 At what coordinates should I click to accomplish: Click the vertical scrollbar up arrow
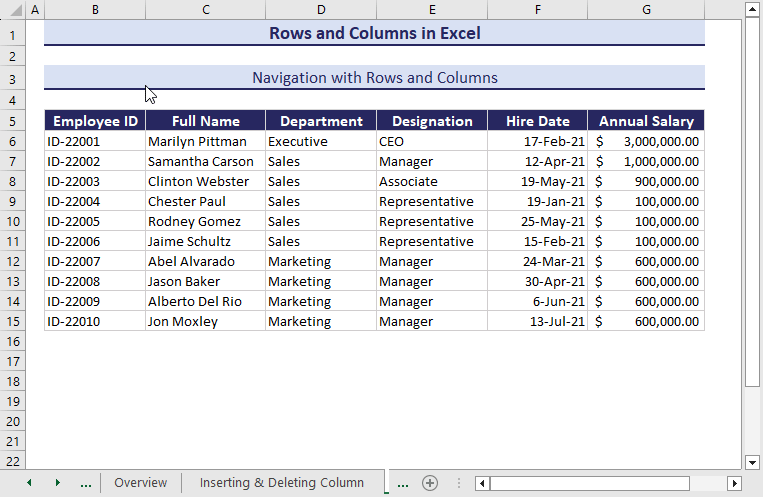tap(752, 10)
